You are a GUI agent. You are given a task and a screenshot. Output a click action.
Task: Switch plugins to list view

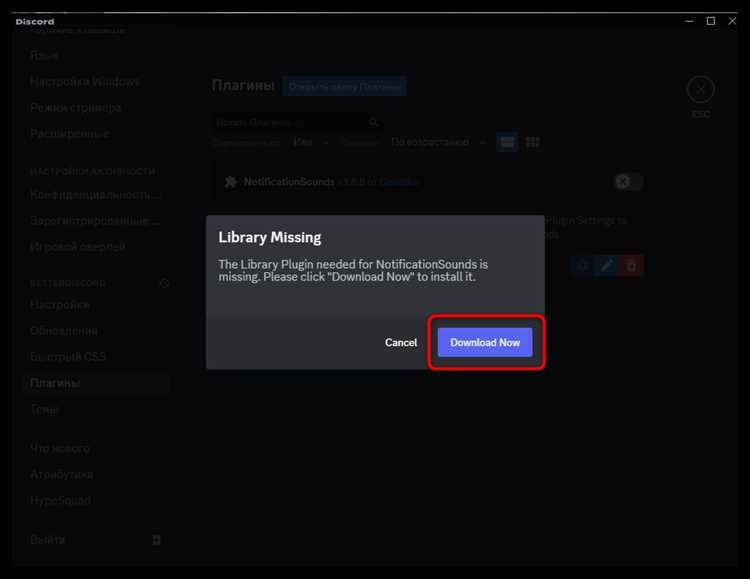pyautogui.click(x=507, y=142)
